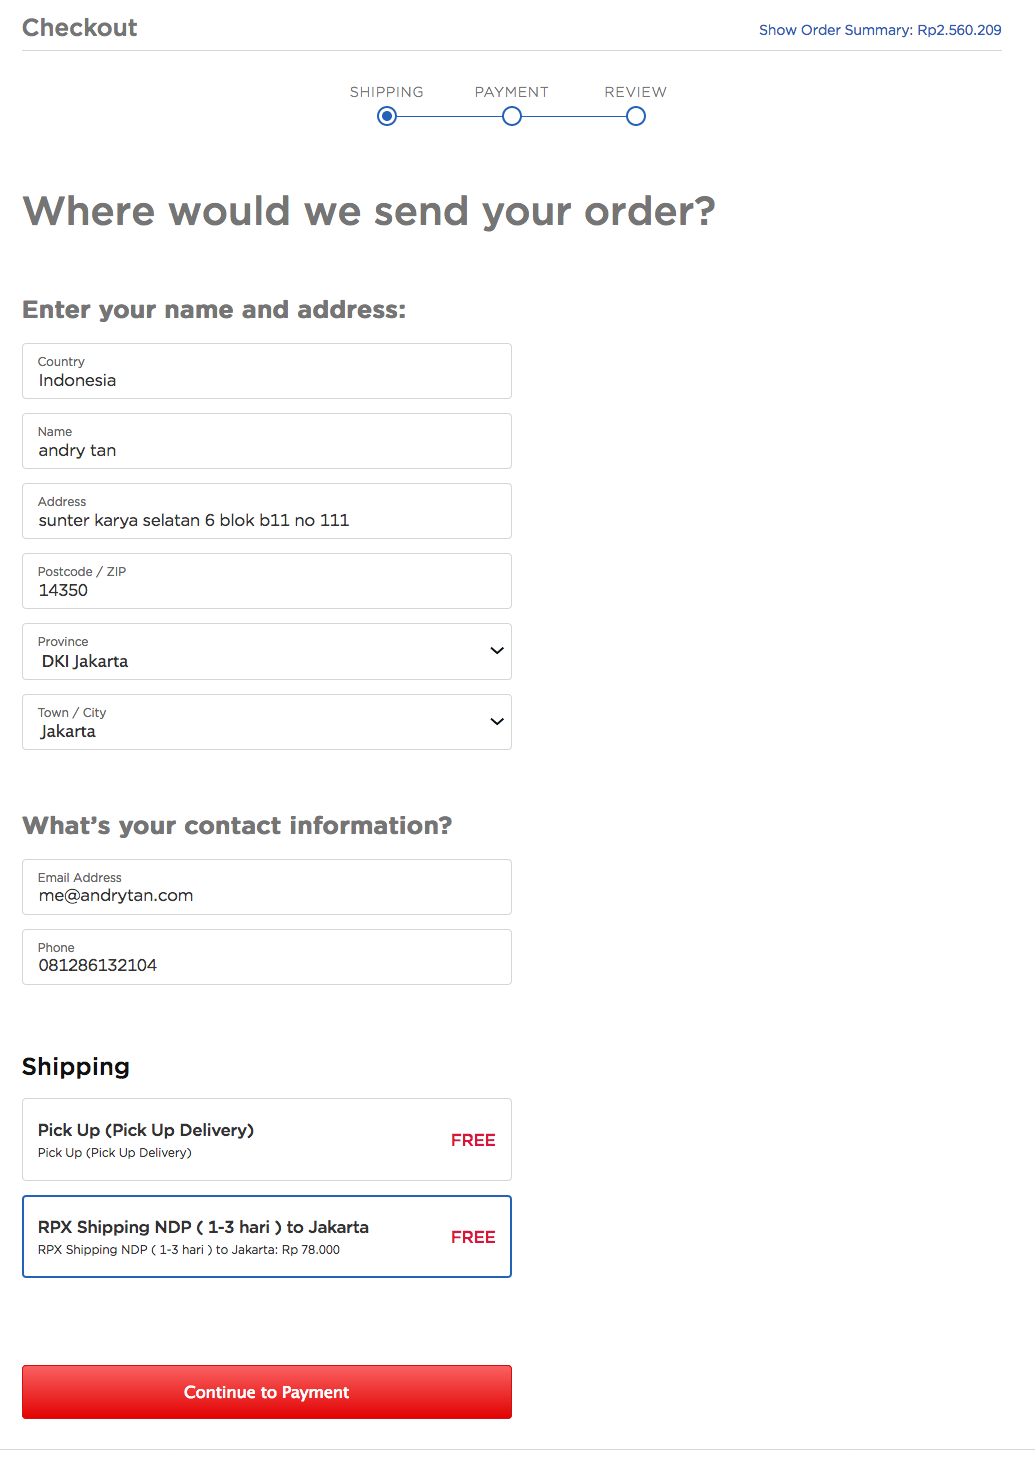Click the Payment step circle indicator

pyautogui.click(x=512, y=116)
